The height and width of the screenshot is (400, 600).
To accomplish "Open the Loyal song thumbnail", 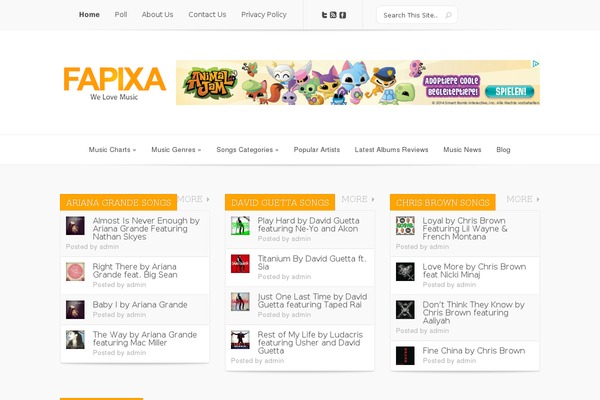I will click(405, 225).
